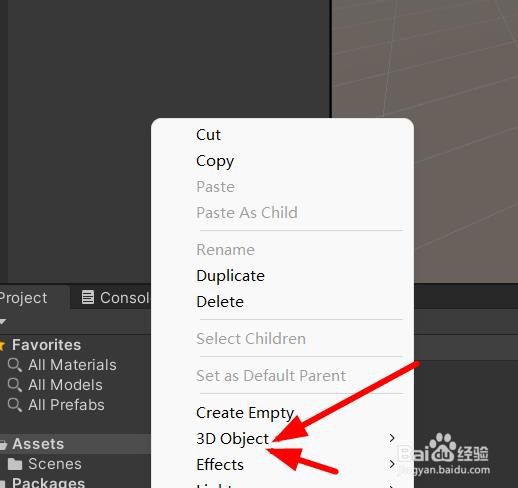Open the 3D Object submenu
Viewport: 518px width, 488px height.
click(283, 439)
